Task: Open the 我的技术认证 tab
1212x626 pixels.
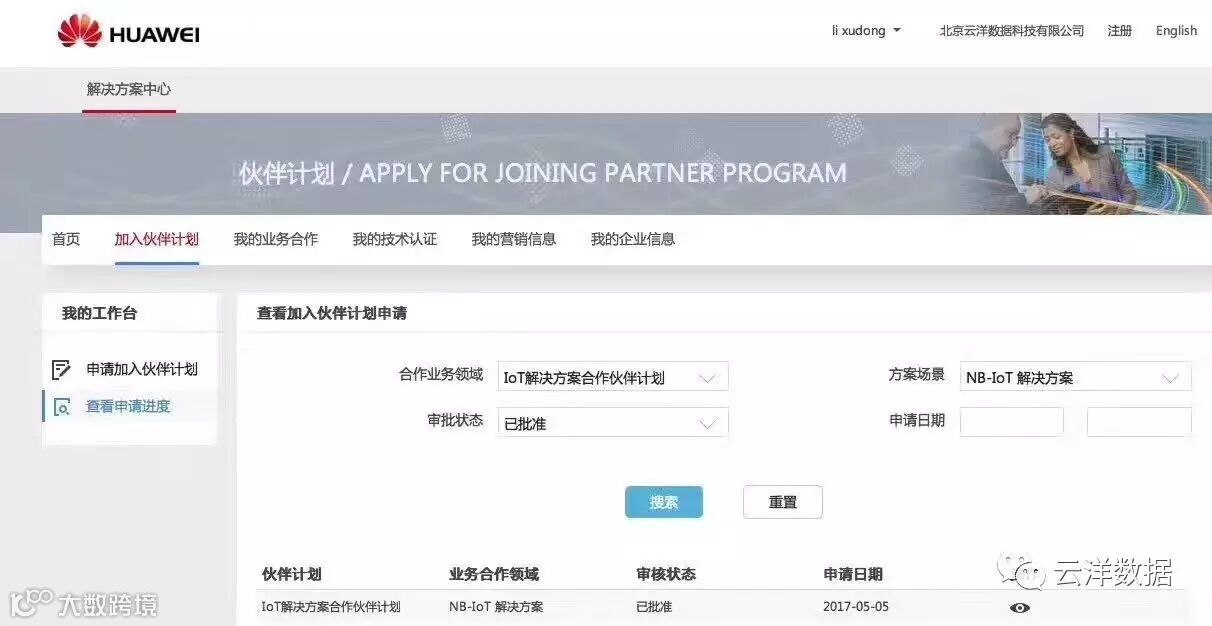Action: coord(395,239)
